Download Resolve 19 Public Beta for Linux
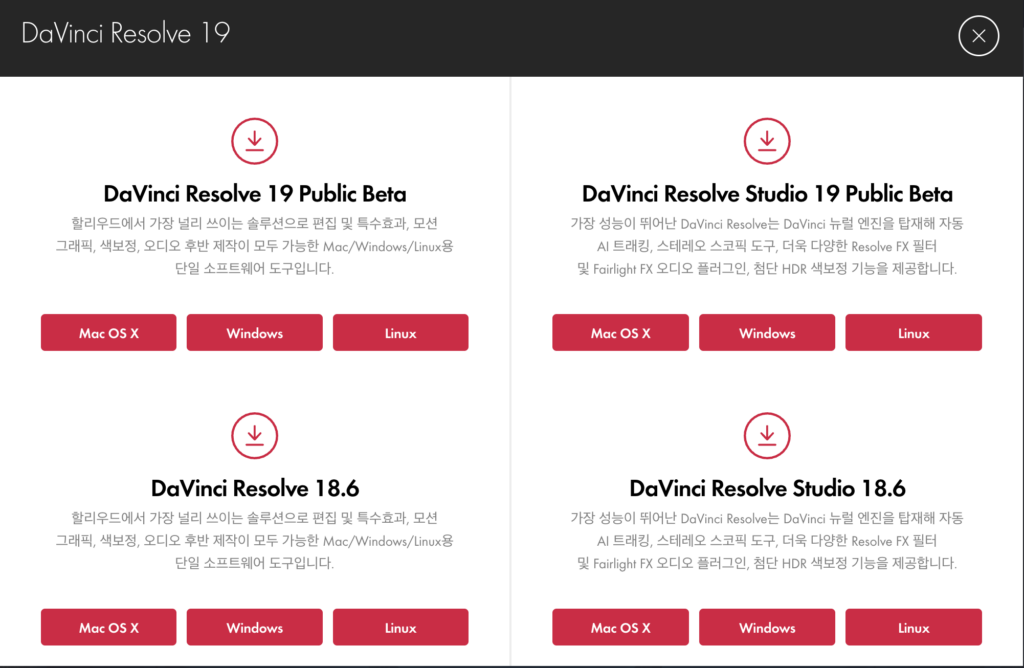Screen dimensions: 1024x668 click(400, 333)
